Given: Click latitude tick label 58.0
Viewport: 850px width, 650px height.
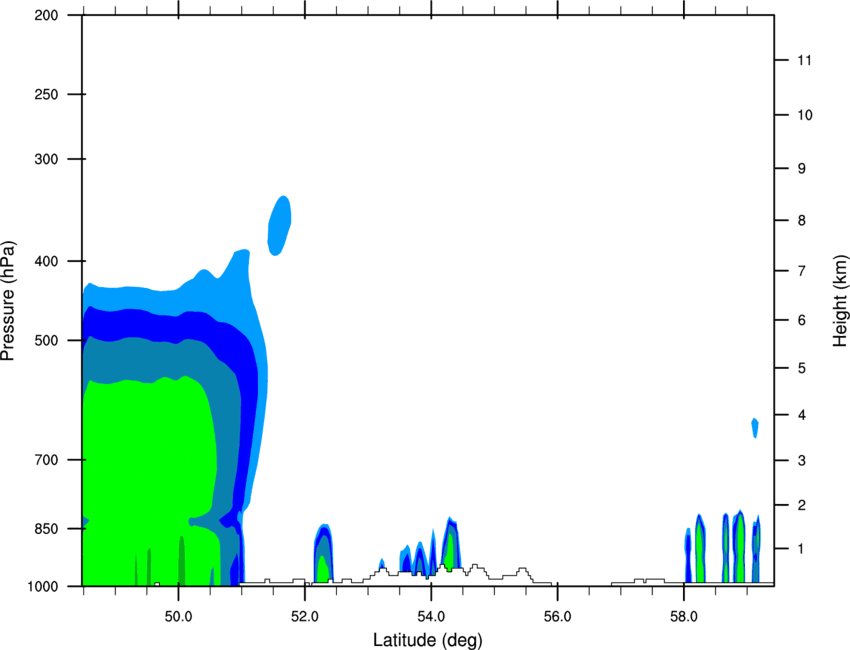Looking at the screenshot, I should pos(684,617).
